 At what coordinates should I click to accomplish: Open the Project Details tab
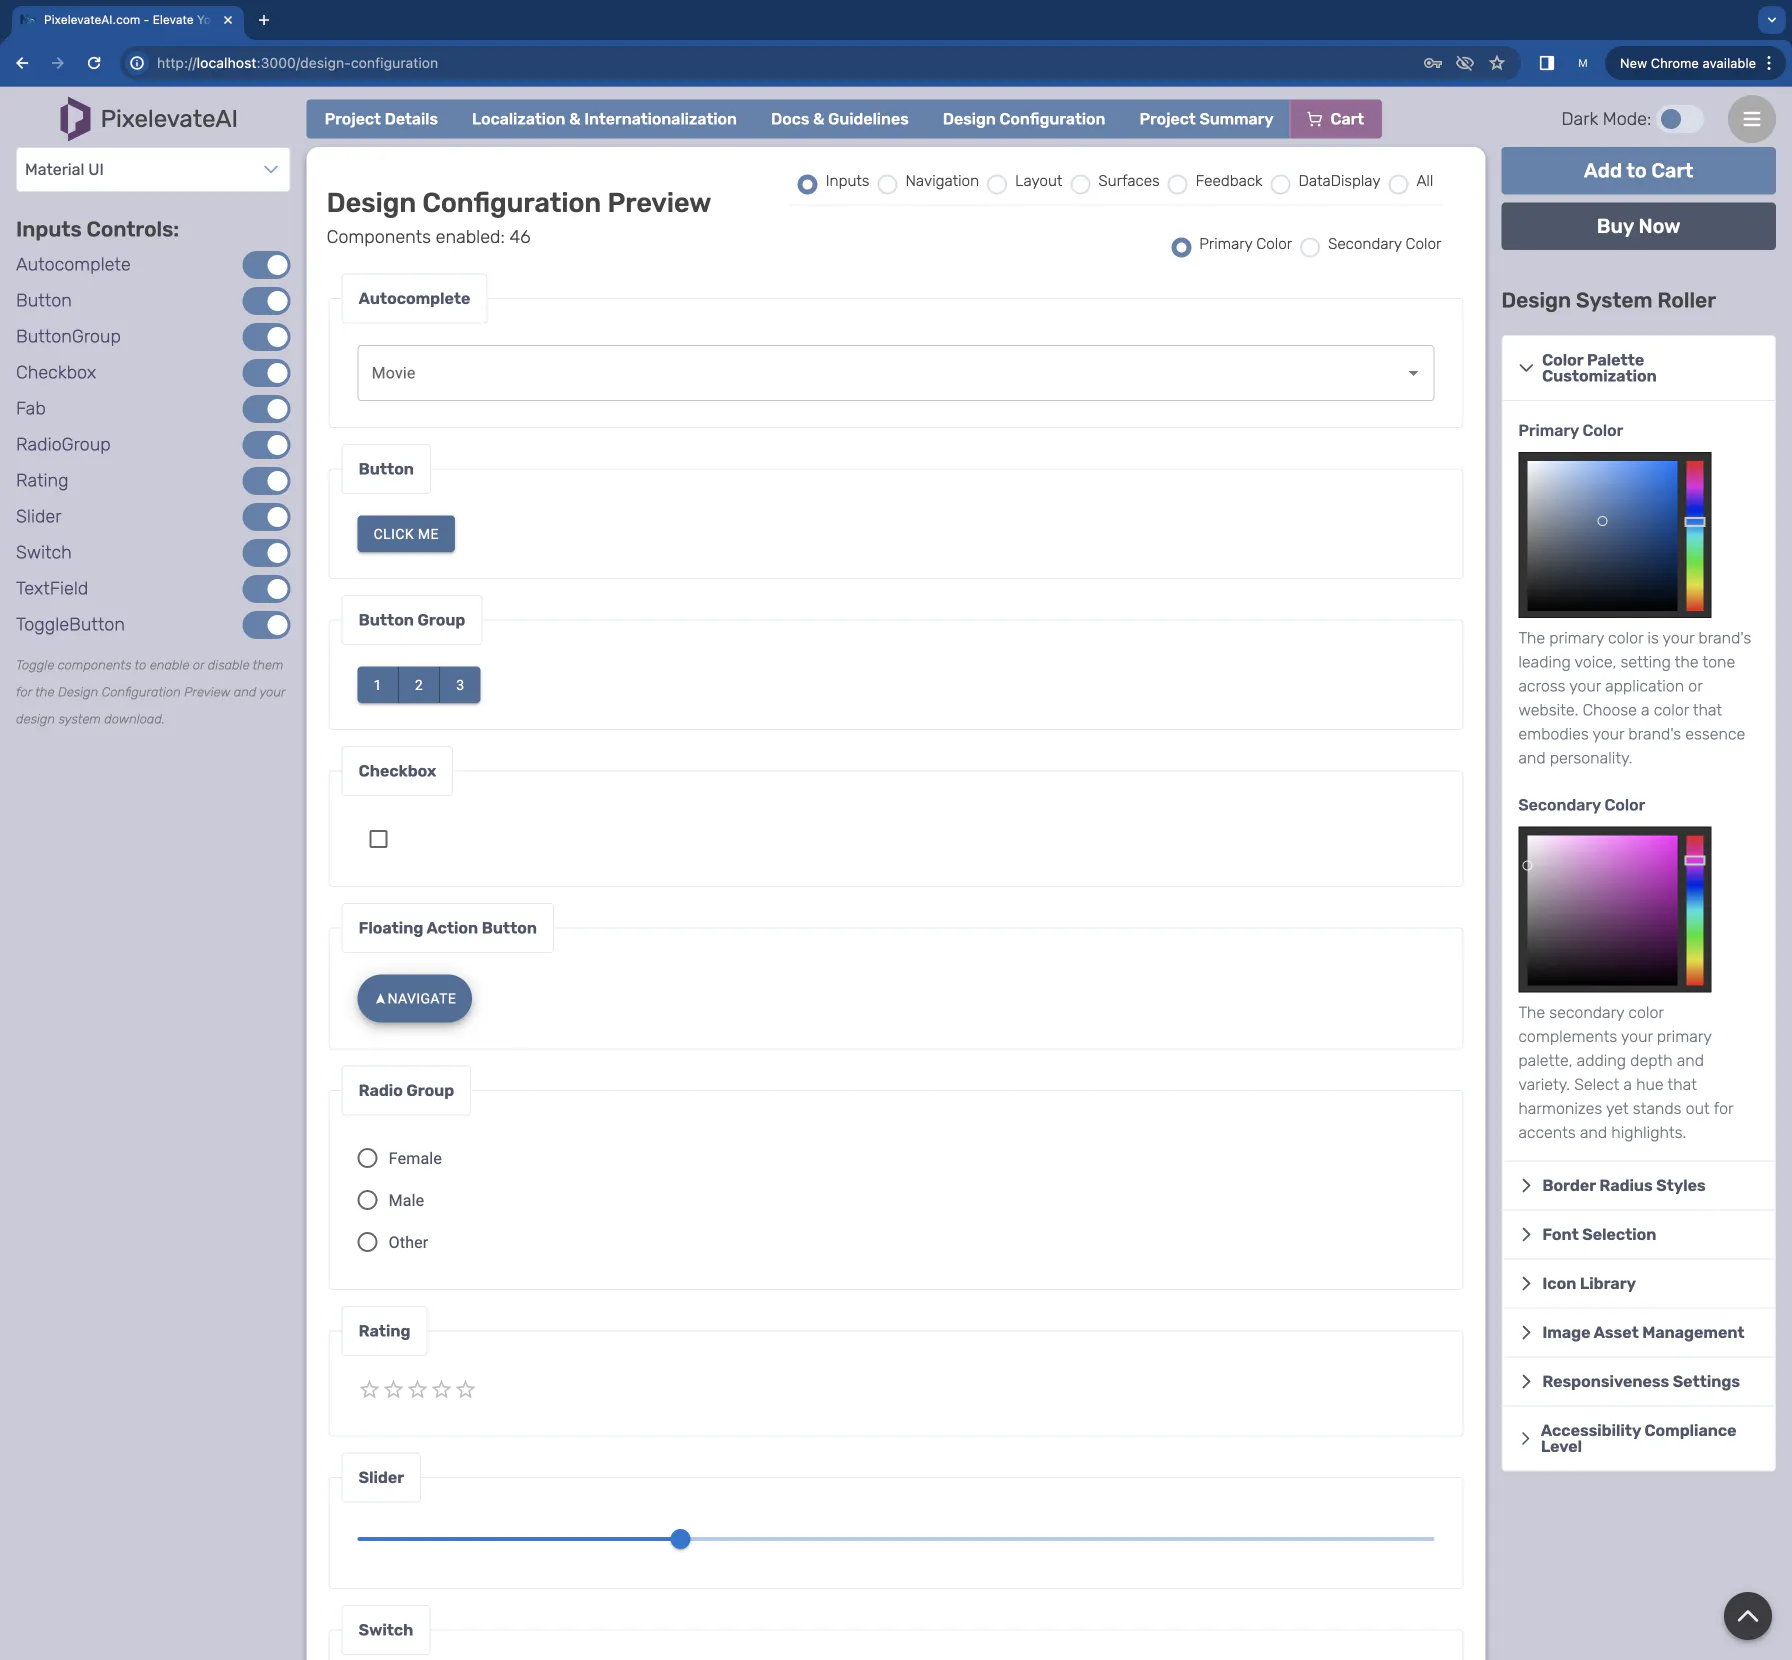pos(381,119)
